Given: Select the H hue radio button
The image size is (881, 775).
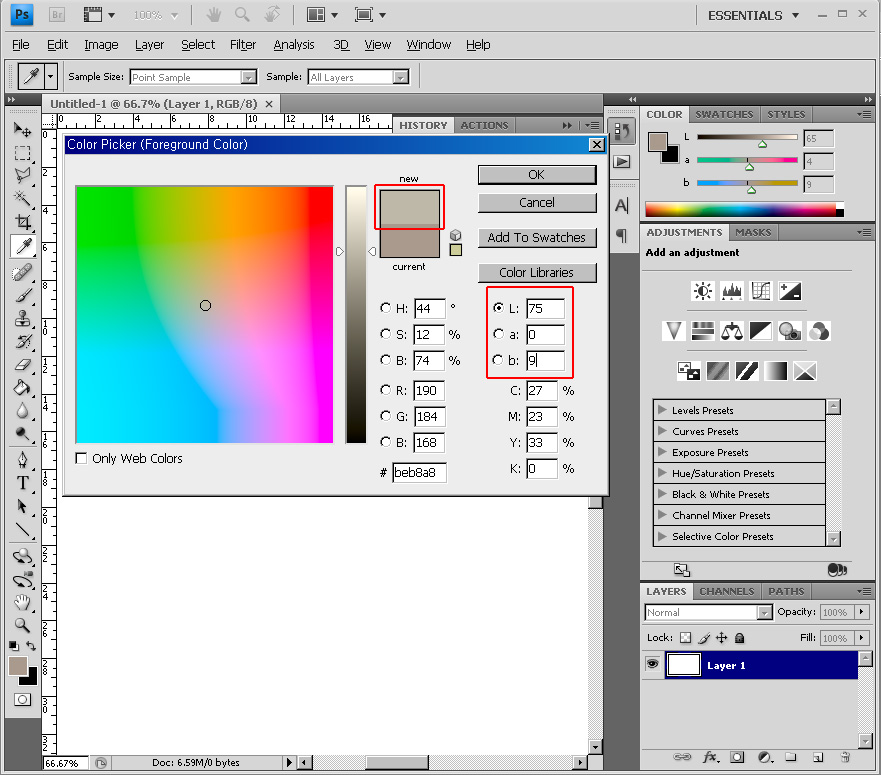Looking at the screenshot, I should click(386, 308).
